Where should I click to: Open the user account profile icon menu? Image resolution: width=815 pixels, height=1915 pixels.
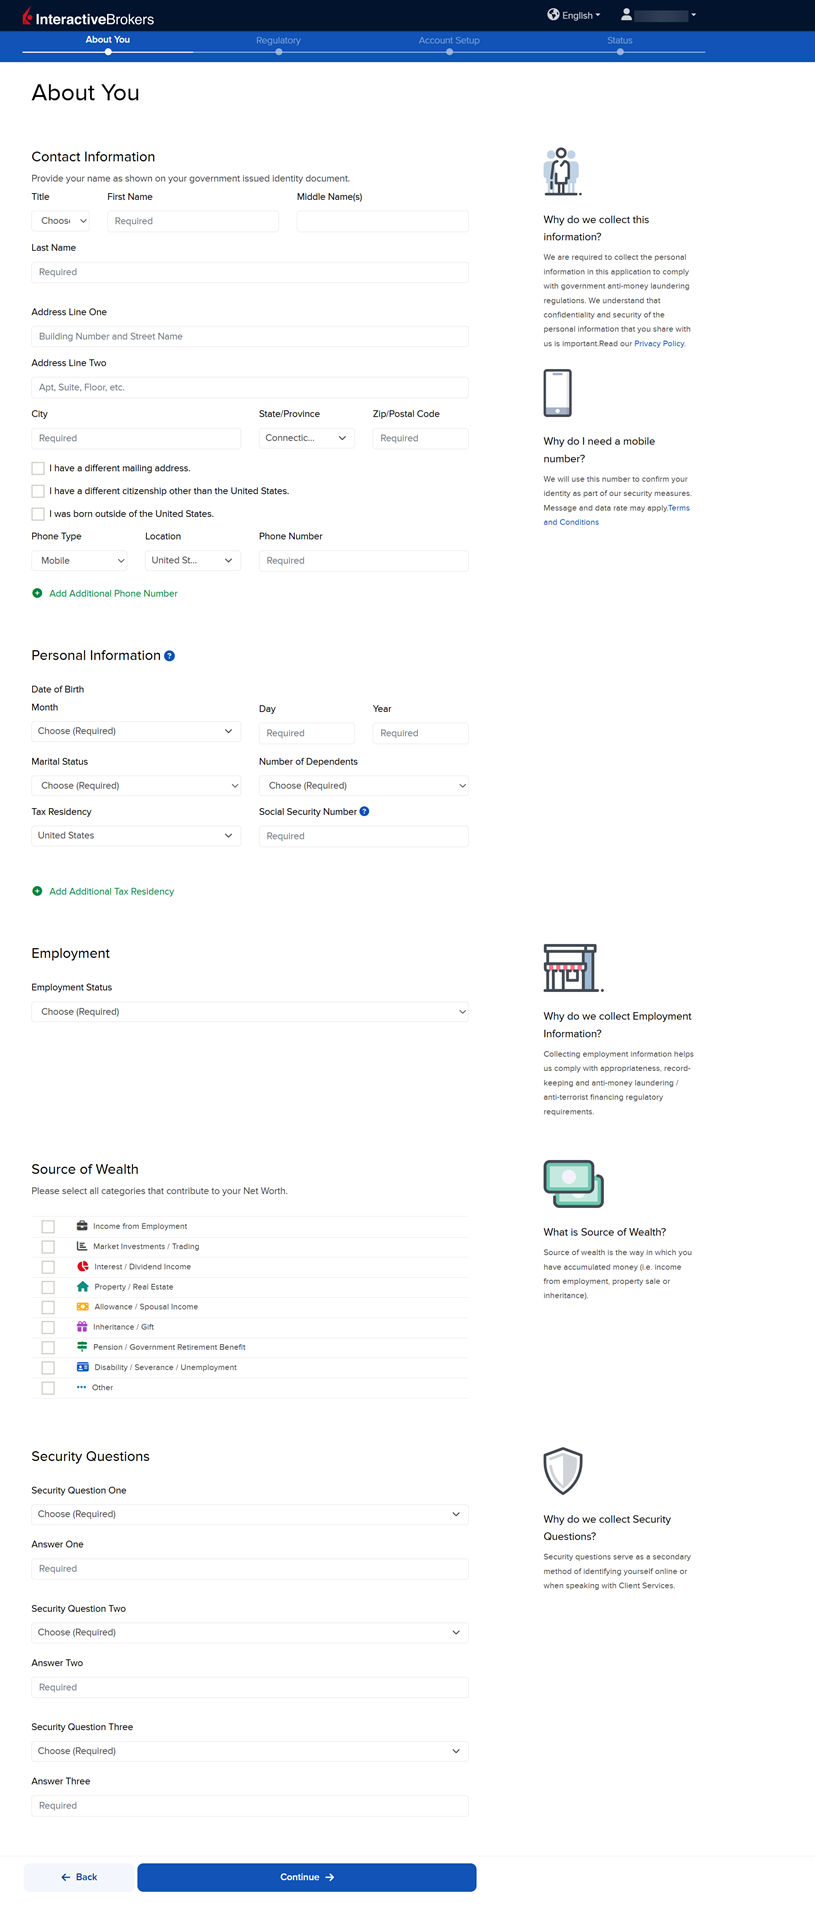627,15
